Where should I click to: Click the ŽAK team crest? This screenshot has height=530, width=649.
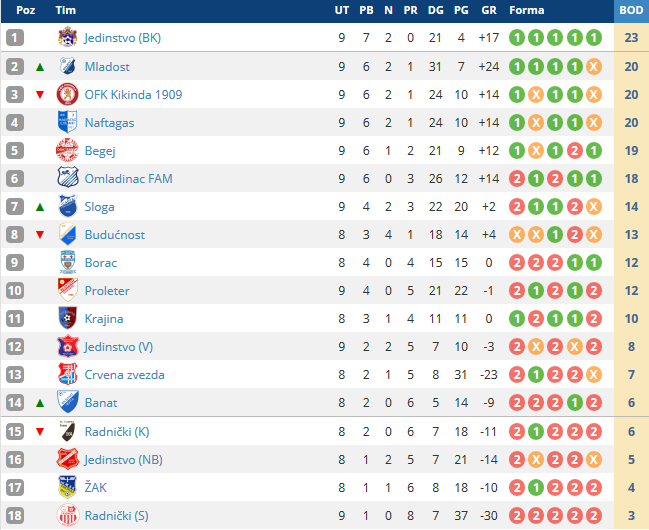(x=67, y=487)
